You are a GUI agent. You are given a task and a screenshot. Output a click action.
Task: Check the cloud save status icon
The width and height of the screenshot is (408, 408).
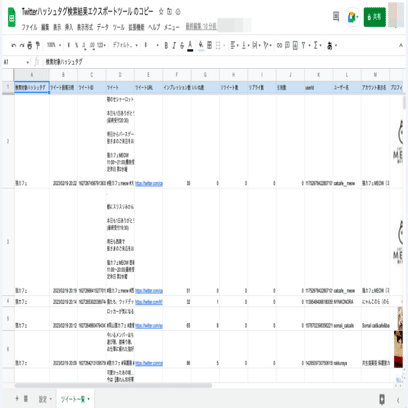(178, 12)
